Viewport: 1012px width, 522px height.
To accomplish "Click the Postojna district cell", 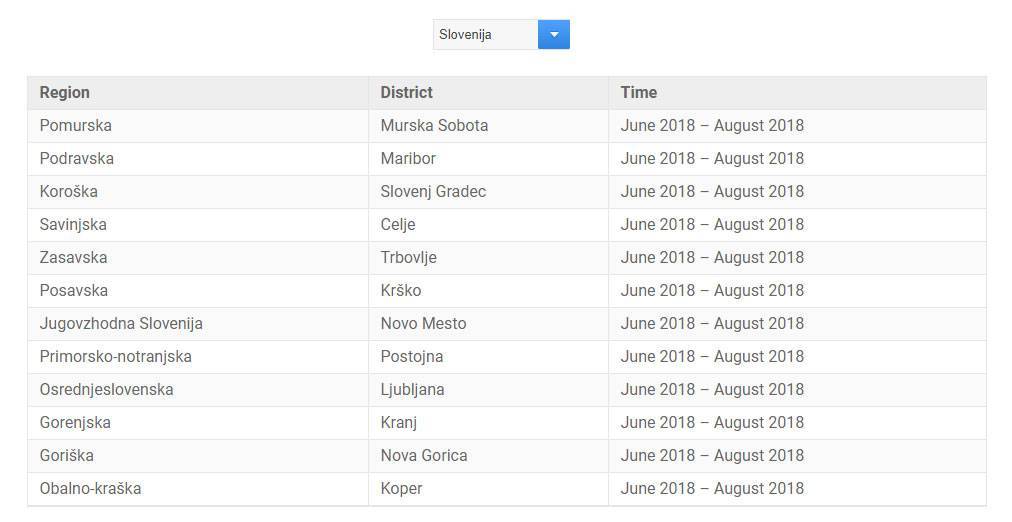I will click(x=412, y=357).
